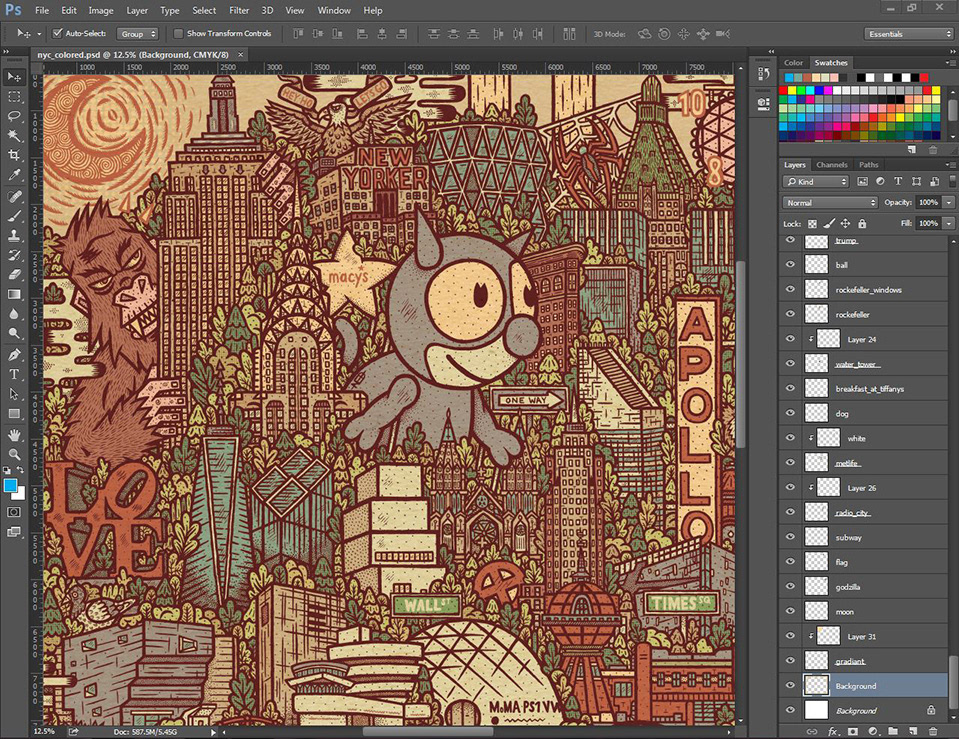Select the Move tool
Screen dimensions: 959x739
coord(13,77)
